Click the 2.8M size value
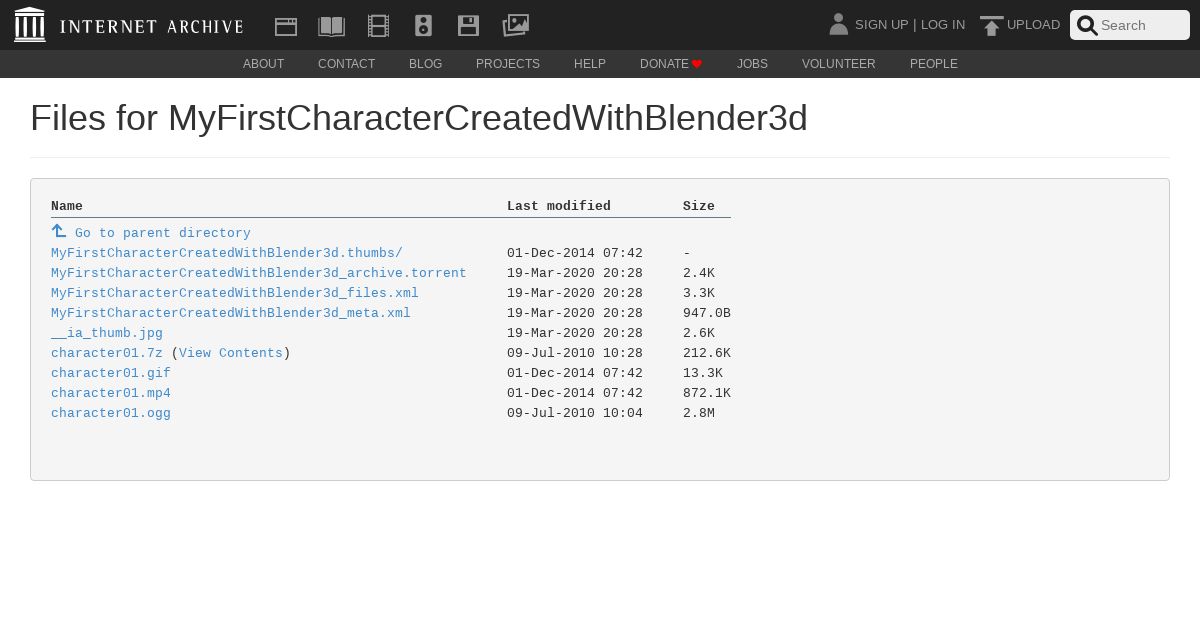Screen dimensions: 1200x630 (x=699, y=413)
